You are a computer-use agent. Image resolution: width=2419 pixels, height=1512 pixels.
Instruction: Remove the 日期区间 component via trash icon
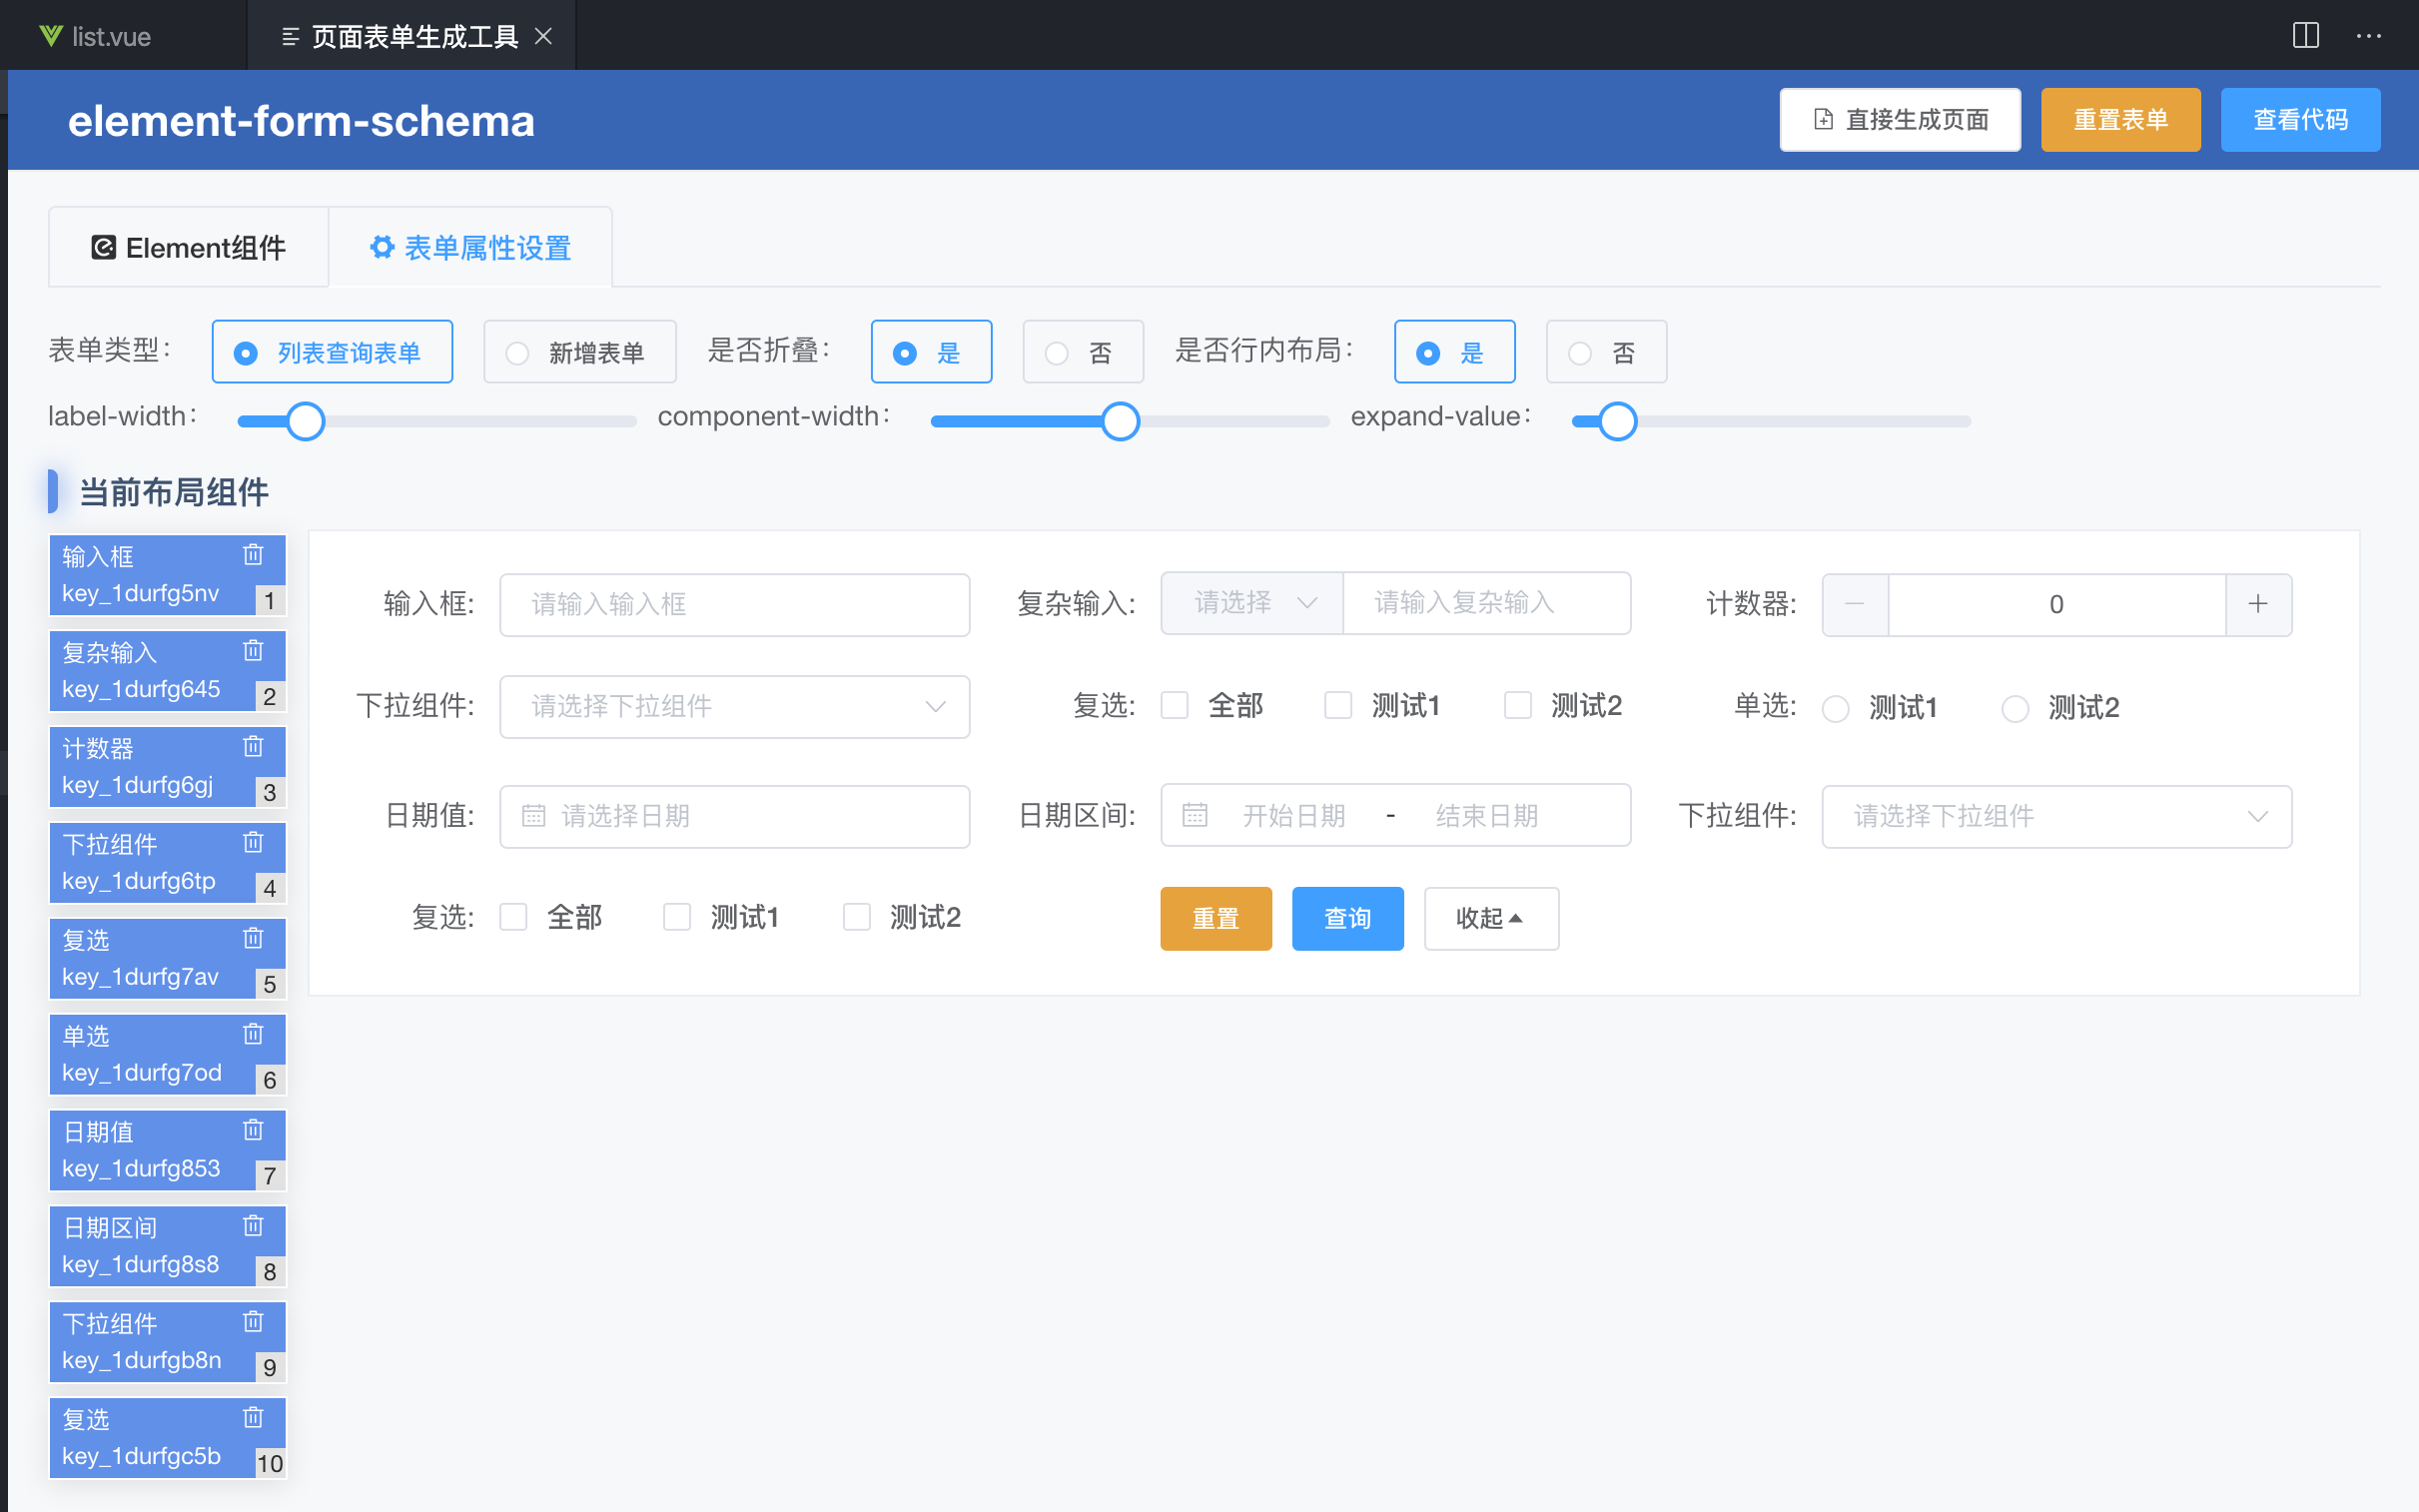point(253,1225)
